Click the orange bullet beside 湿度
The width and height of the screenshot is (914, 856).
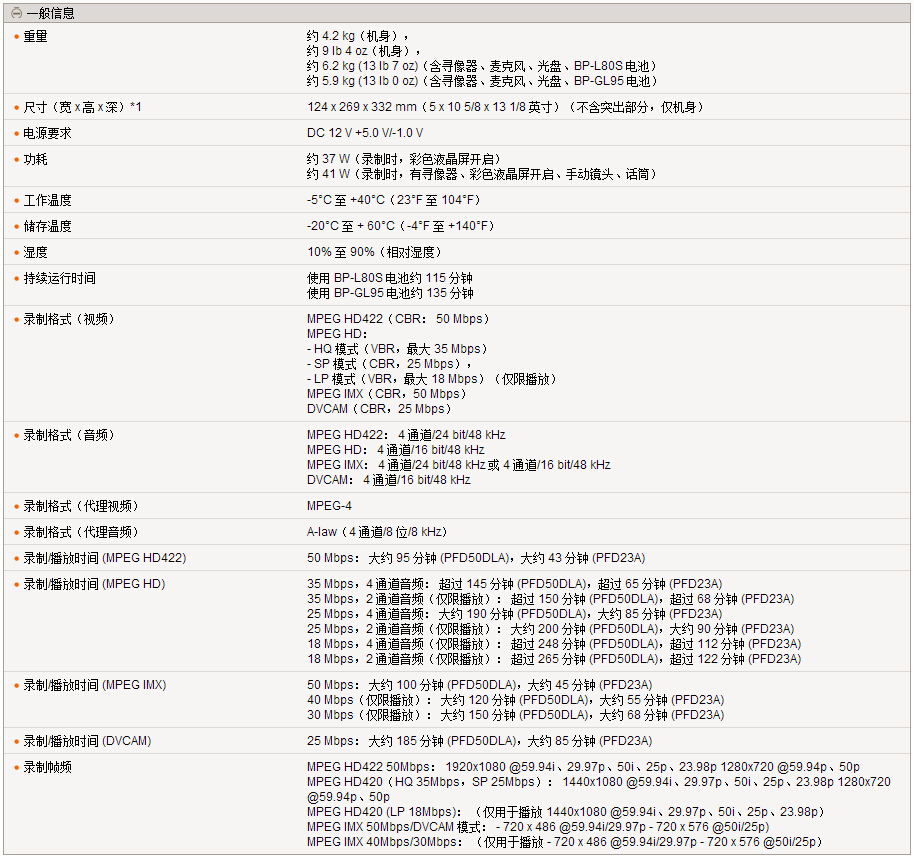tap(16, 252)
